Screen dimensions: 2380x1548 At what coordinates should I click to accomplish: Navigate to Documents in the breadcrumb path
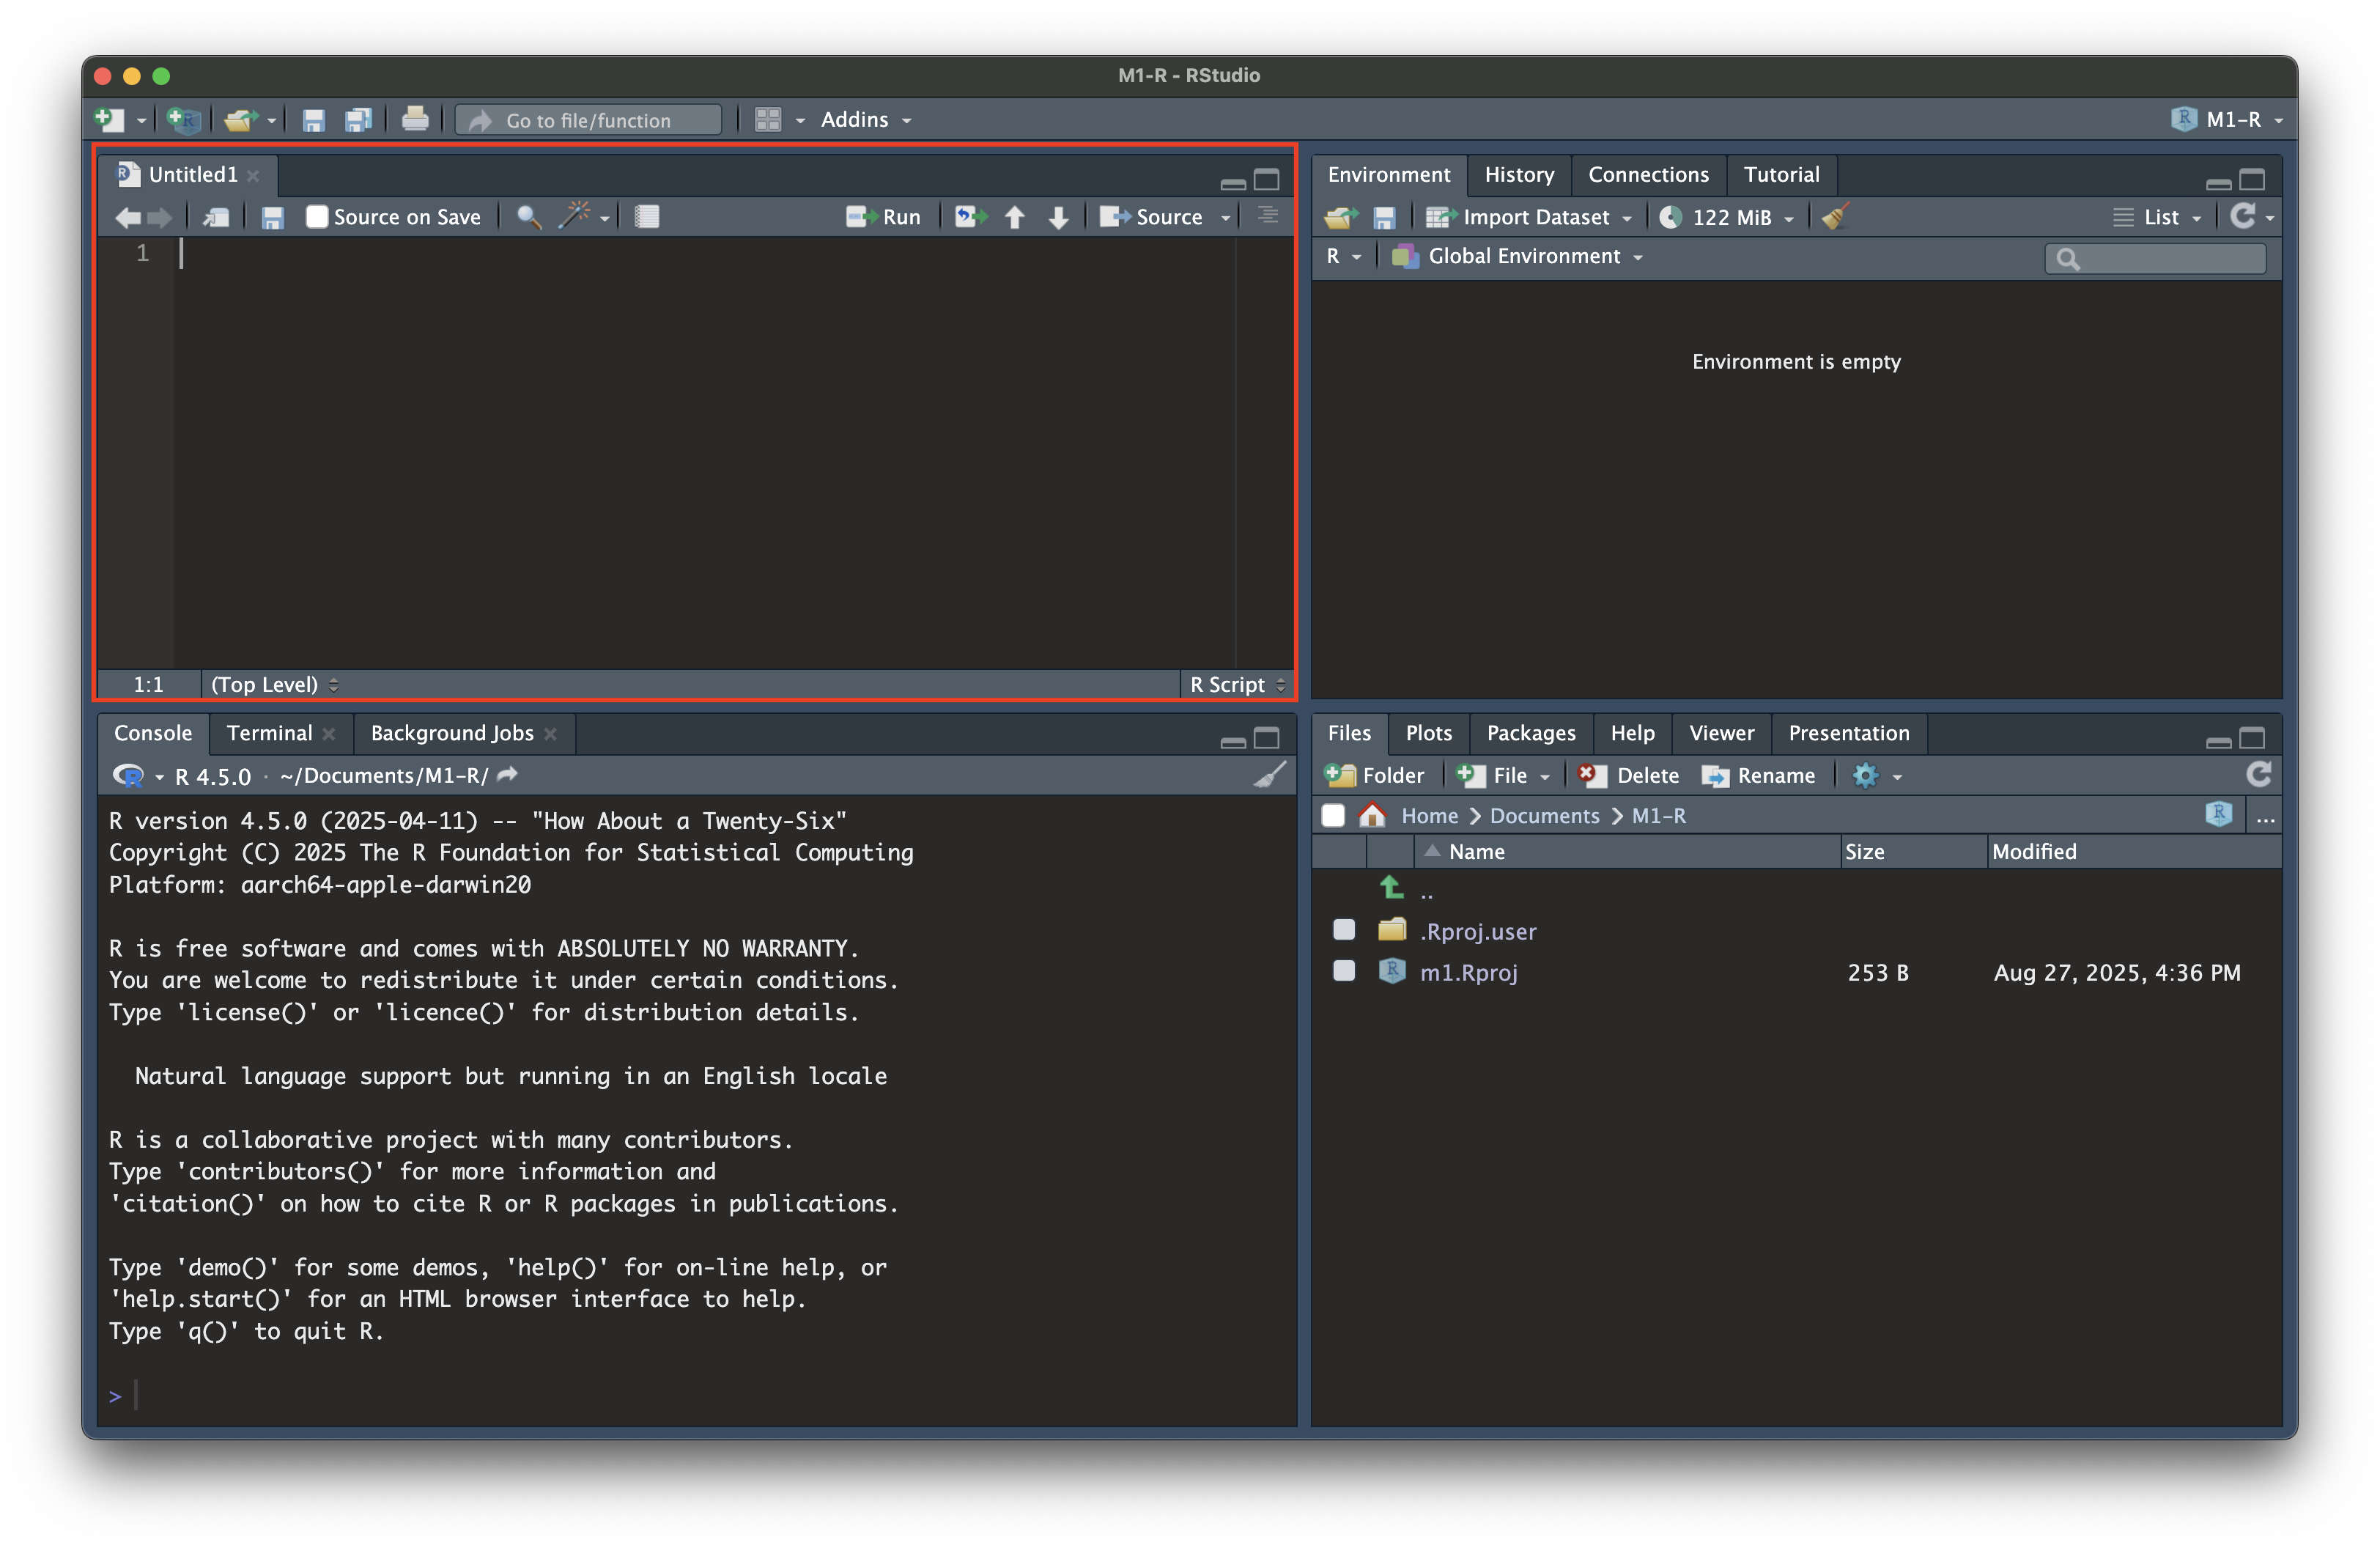[x=1544, y=816]
